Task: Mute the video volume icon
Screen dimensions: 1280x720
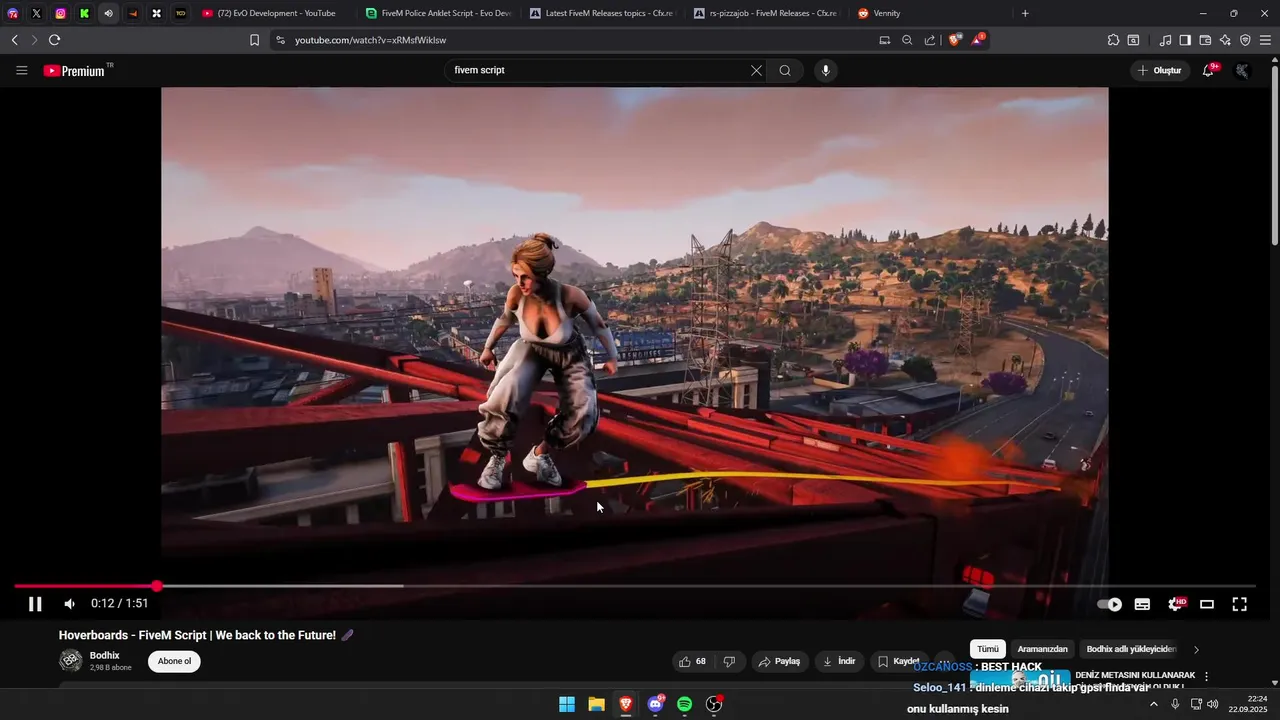Action: coord(69,604)
